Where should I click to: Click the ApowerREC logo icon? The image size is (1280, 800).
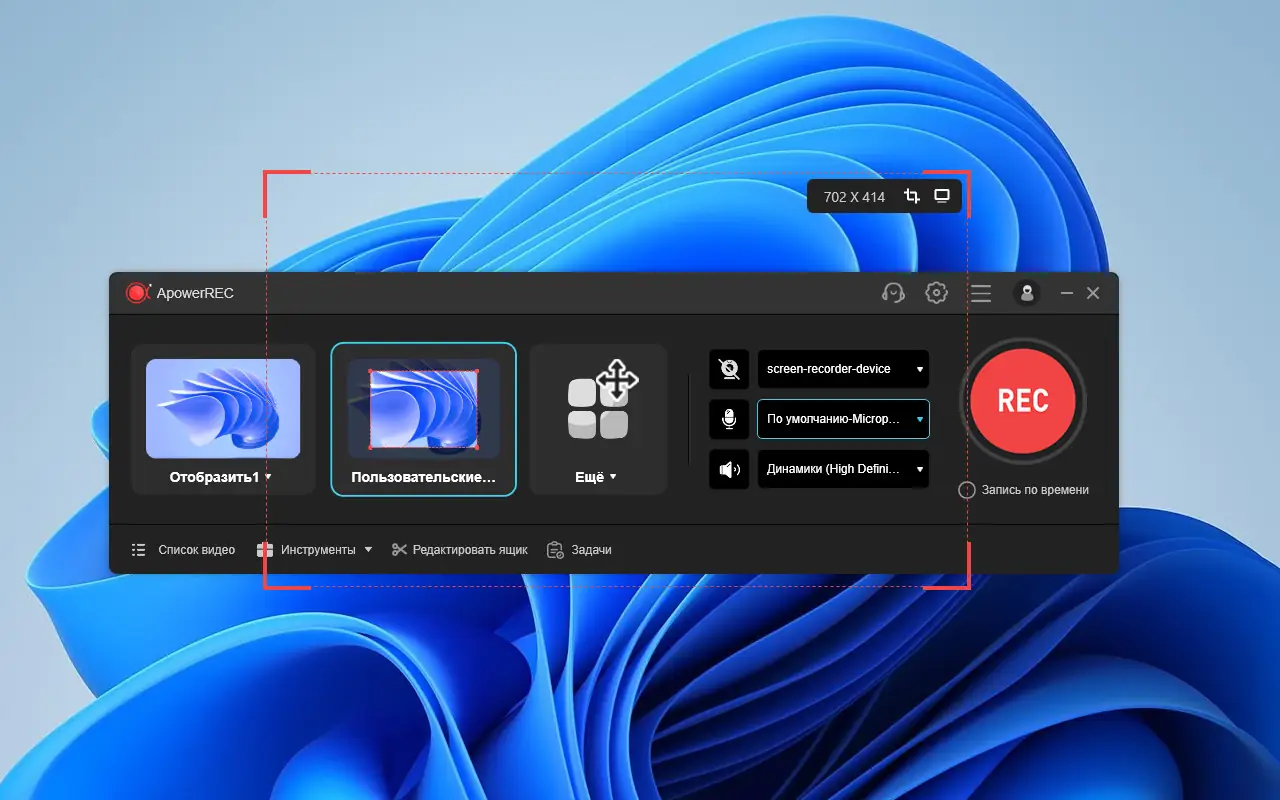(x=137, y=293)
